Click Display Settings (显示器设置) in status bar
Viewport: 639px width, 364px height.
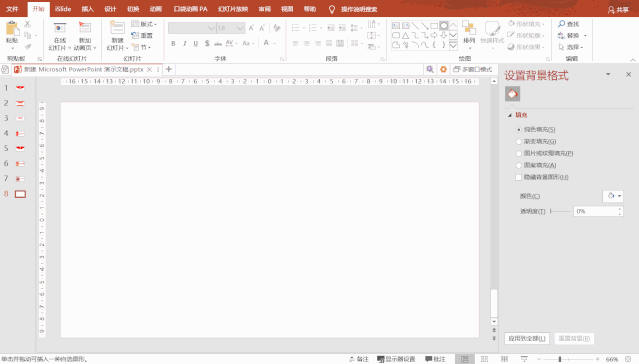396,359
